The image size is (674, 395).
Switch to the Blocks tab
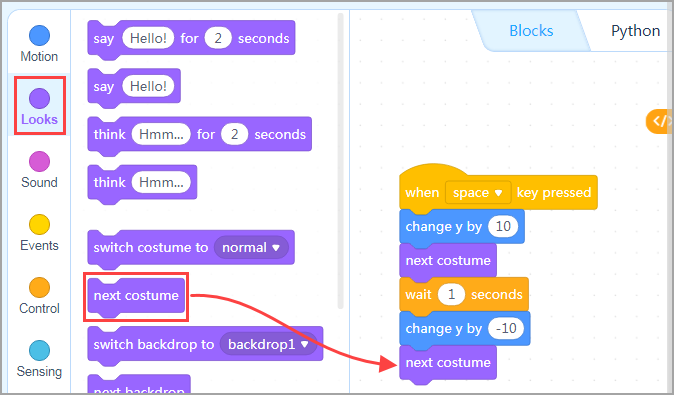click(x=531, y=31)
